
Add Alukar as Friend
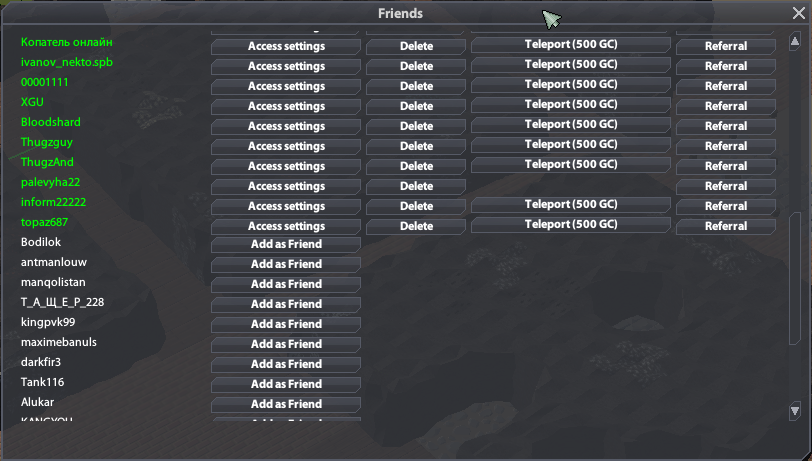[x=286, y=404]
